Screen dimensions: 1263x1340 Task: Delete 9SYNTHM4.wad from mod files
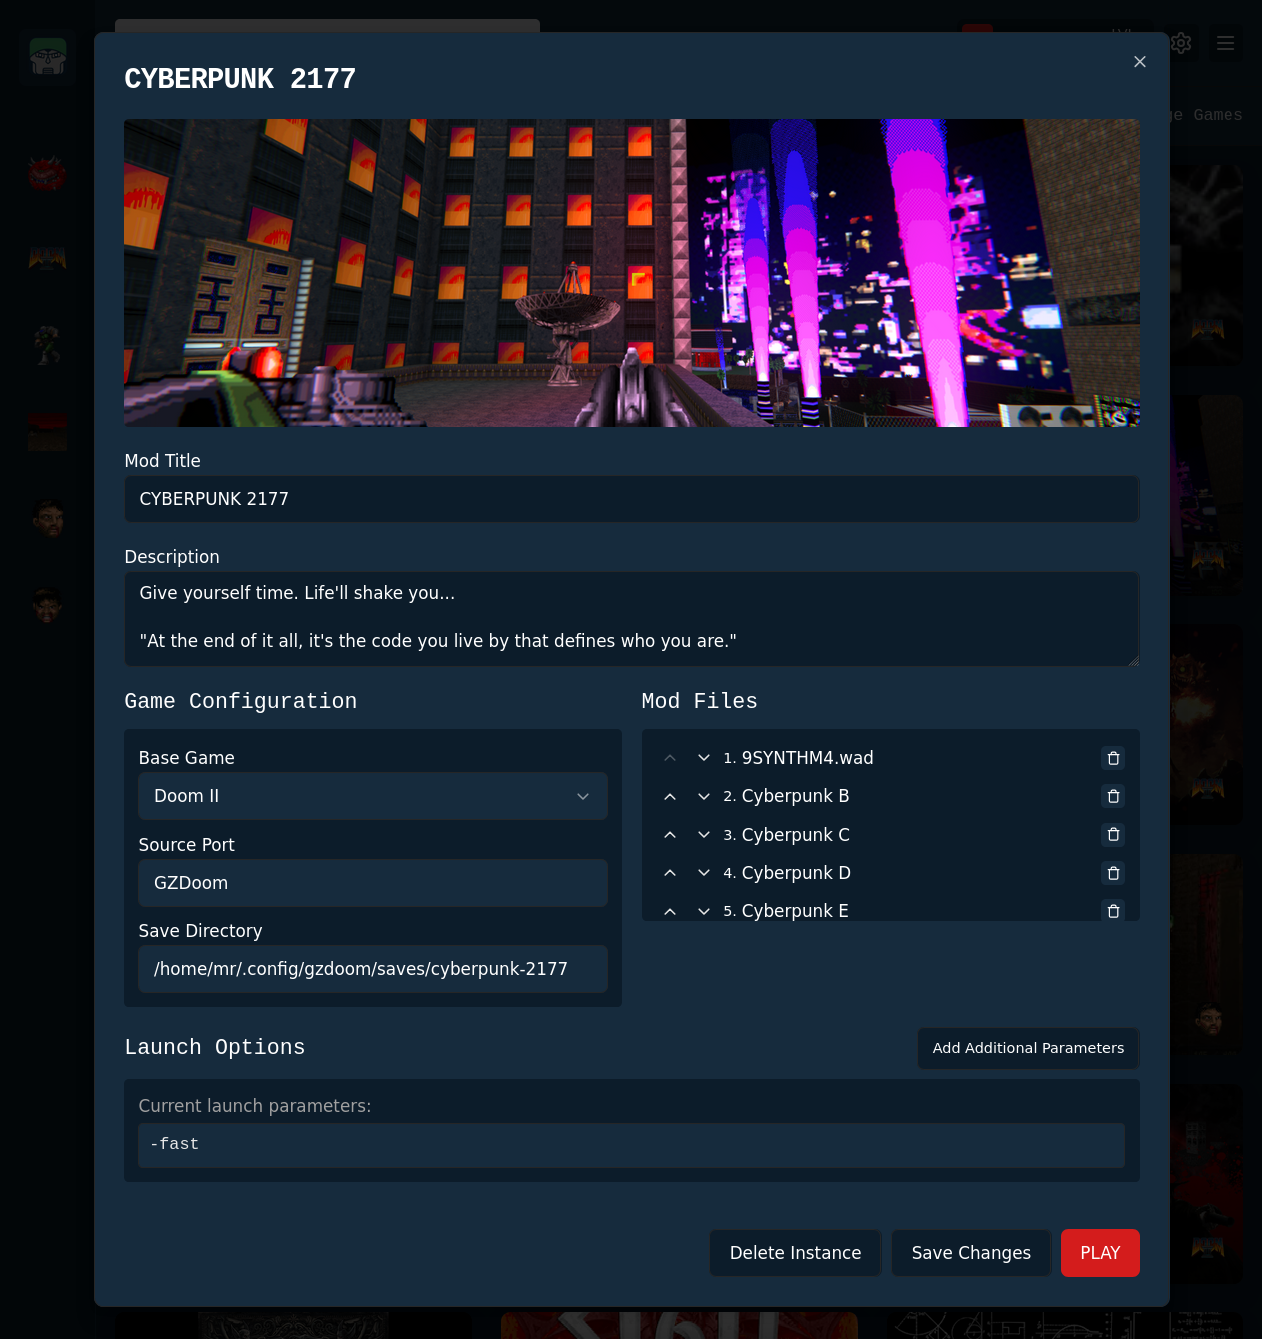point(1113,758)
